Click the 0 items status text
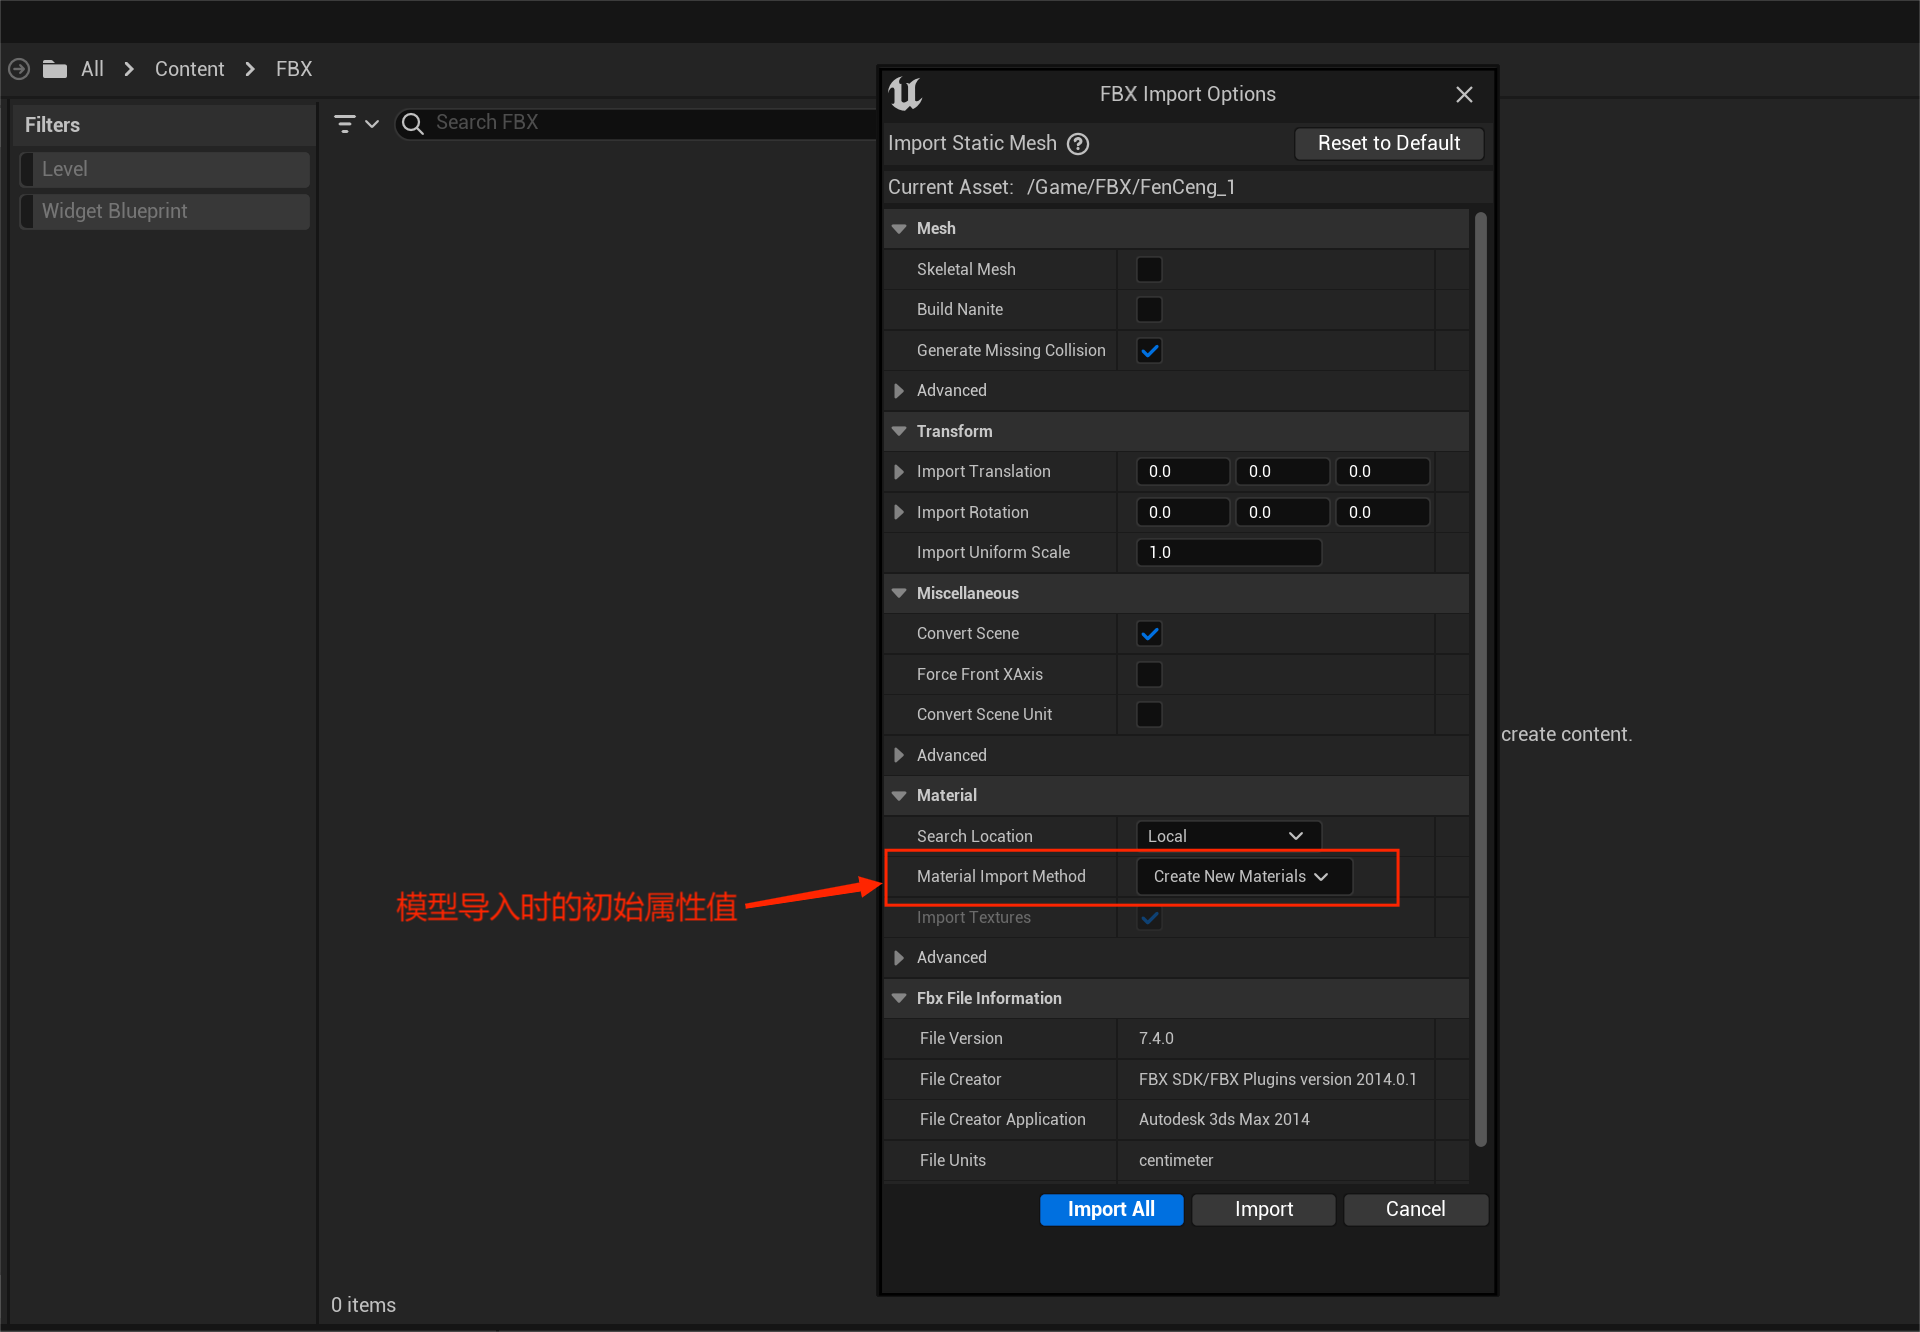Viewport: 1920px width, 1332px height. [363, 1306]
